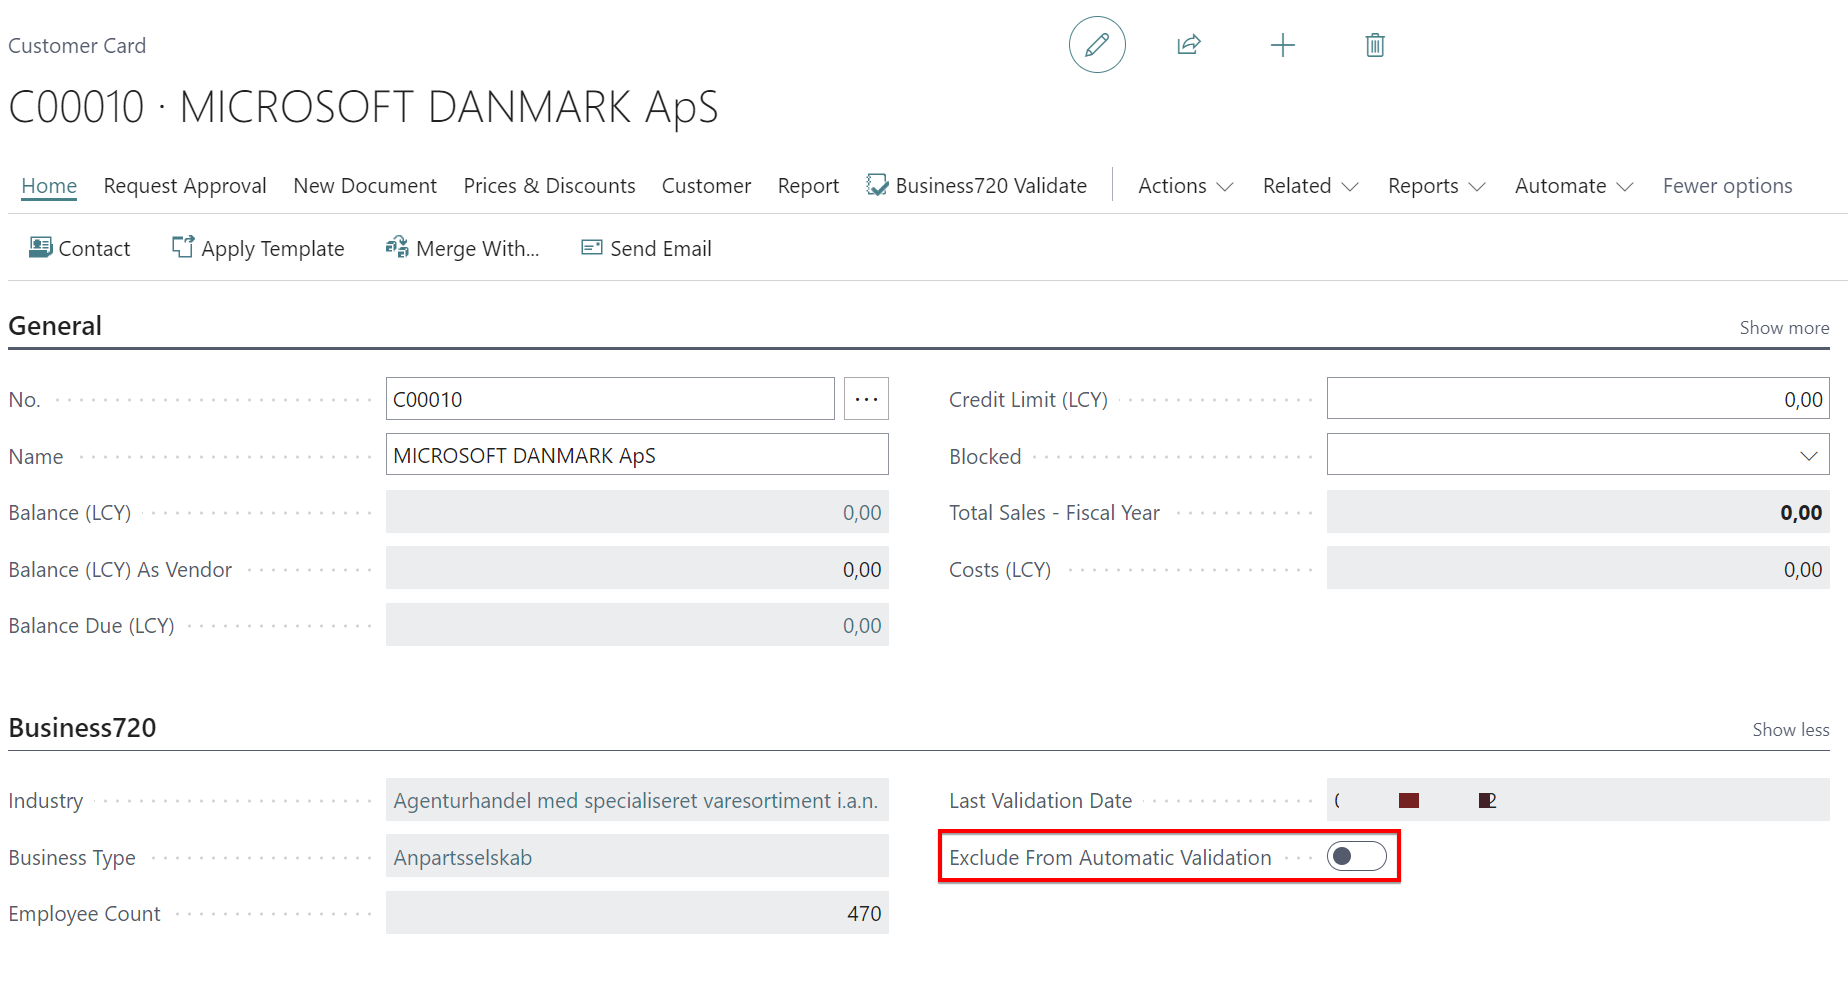The height and width of the screenshot is (992, 1848).
Task: Click the pencil edit icon
Action: 1097,45
